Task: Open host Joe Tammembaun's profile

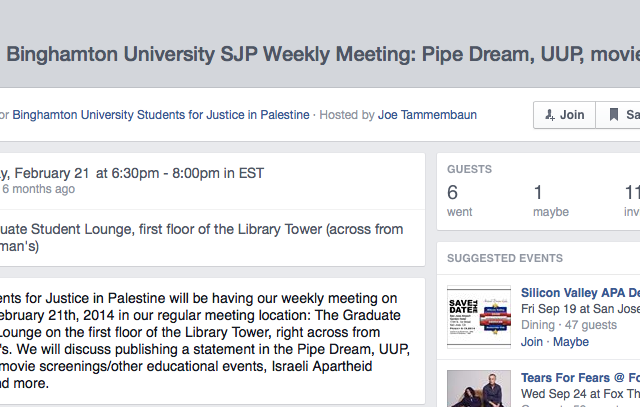Action: click(x=427, y=115)
